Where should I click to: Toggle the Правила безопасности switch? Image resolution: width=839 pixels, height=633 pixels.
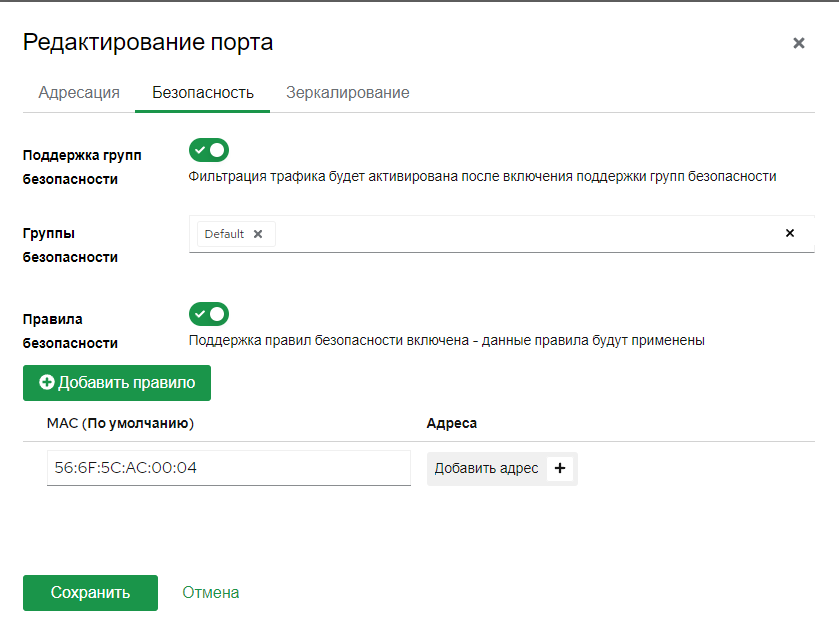(209, 314)
